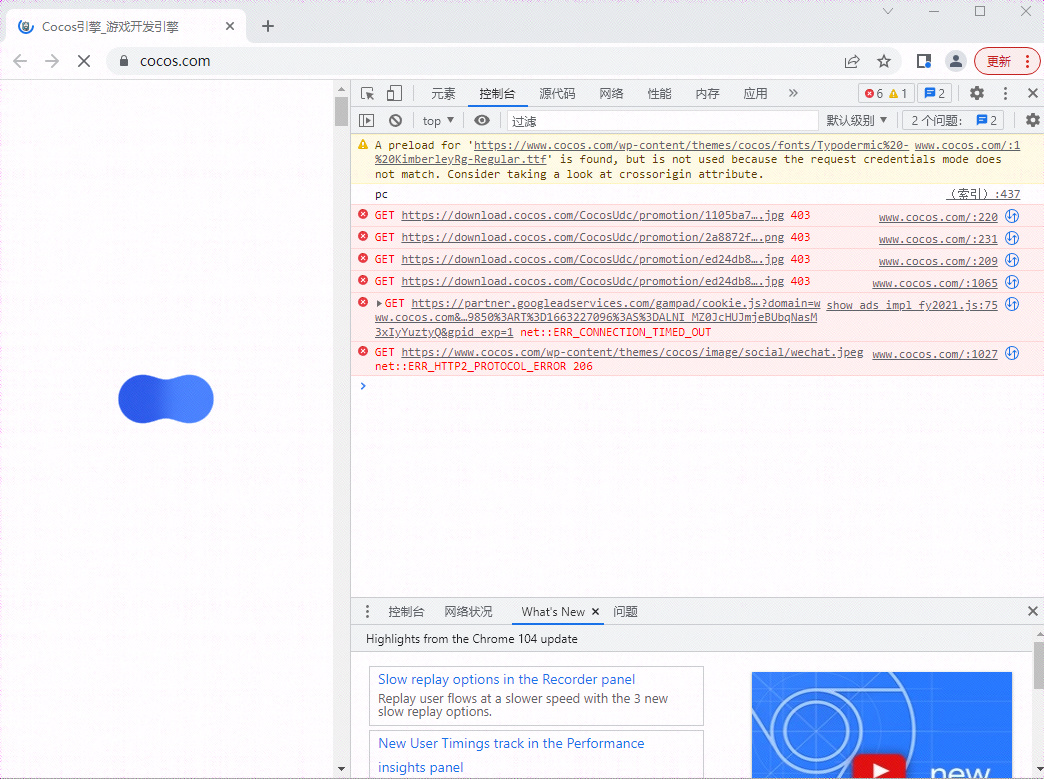This screenshot has height=779, width=1044.
Task: Expand more DevTools tabs chevron
Action: 793,93
